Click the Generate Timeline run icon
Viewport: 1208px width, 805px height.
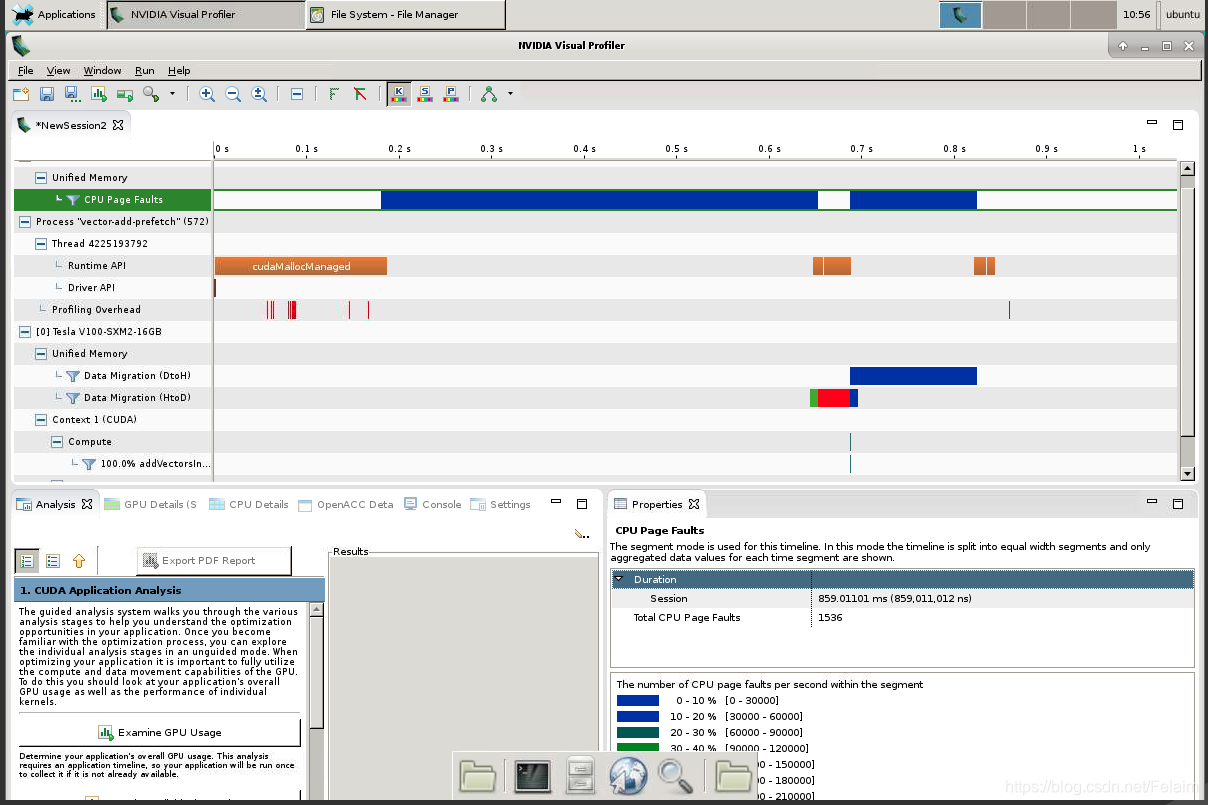click(99, 94)
